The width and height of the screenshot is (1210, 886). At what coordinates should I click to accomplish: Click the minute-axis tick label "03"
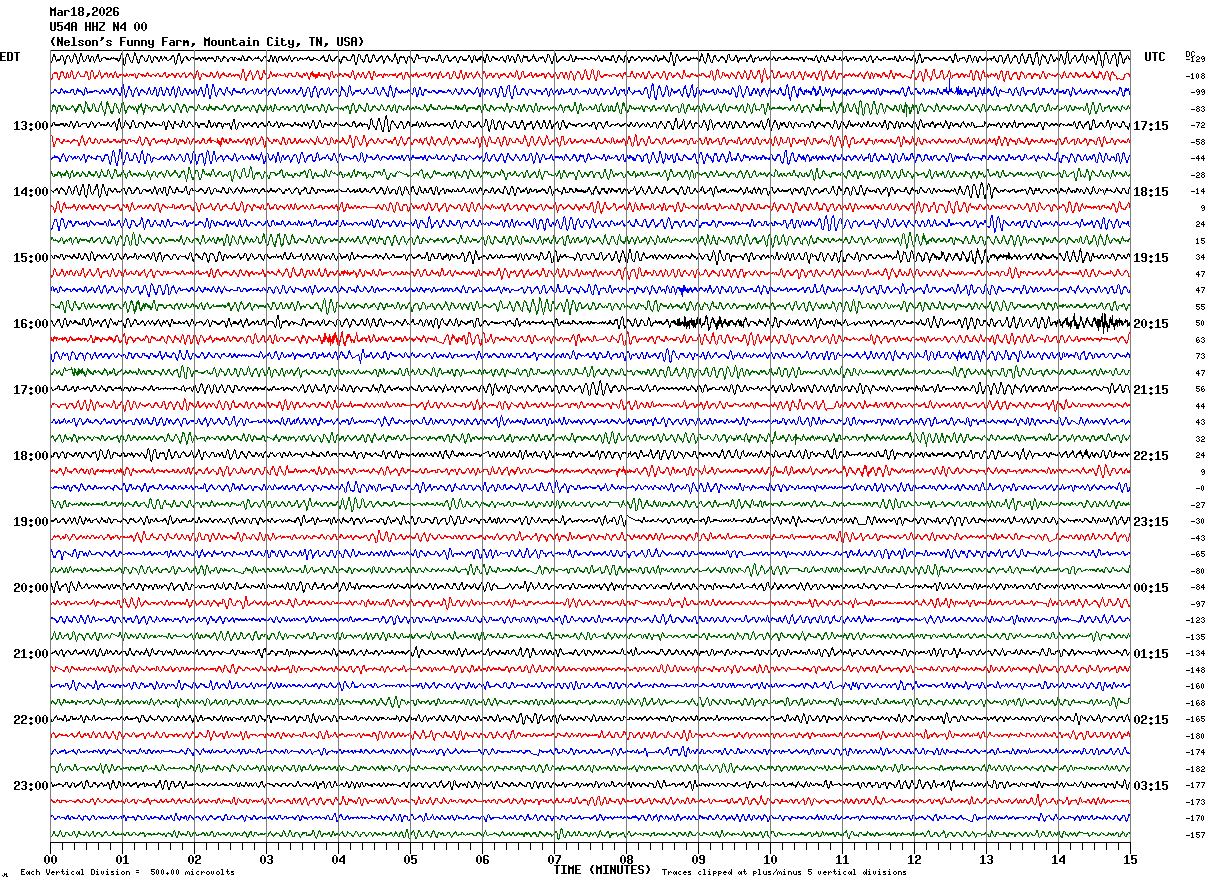coord(266,859)
